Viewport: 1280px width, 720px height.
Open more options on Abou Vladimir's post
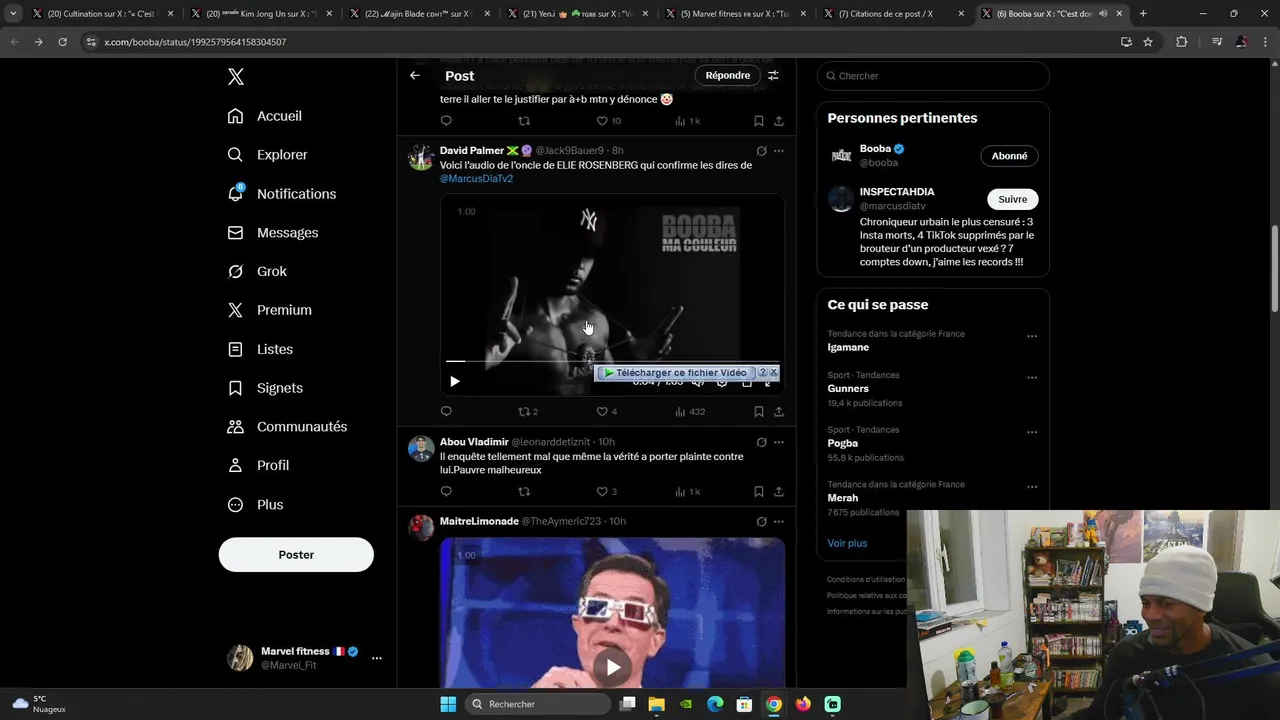779,442
